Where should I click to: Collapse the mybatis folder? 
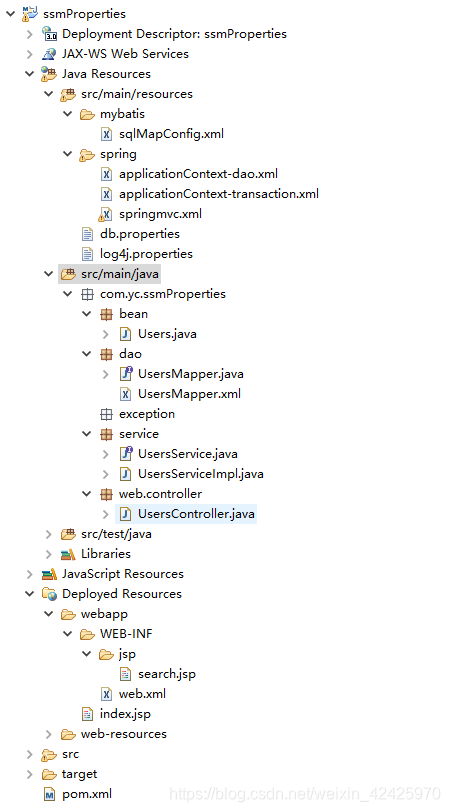68,114
